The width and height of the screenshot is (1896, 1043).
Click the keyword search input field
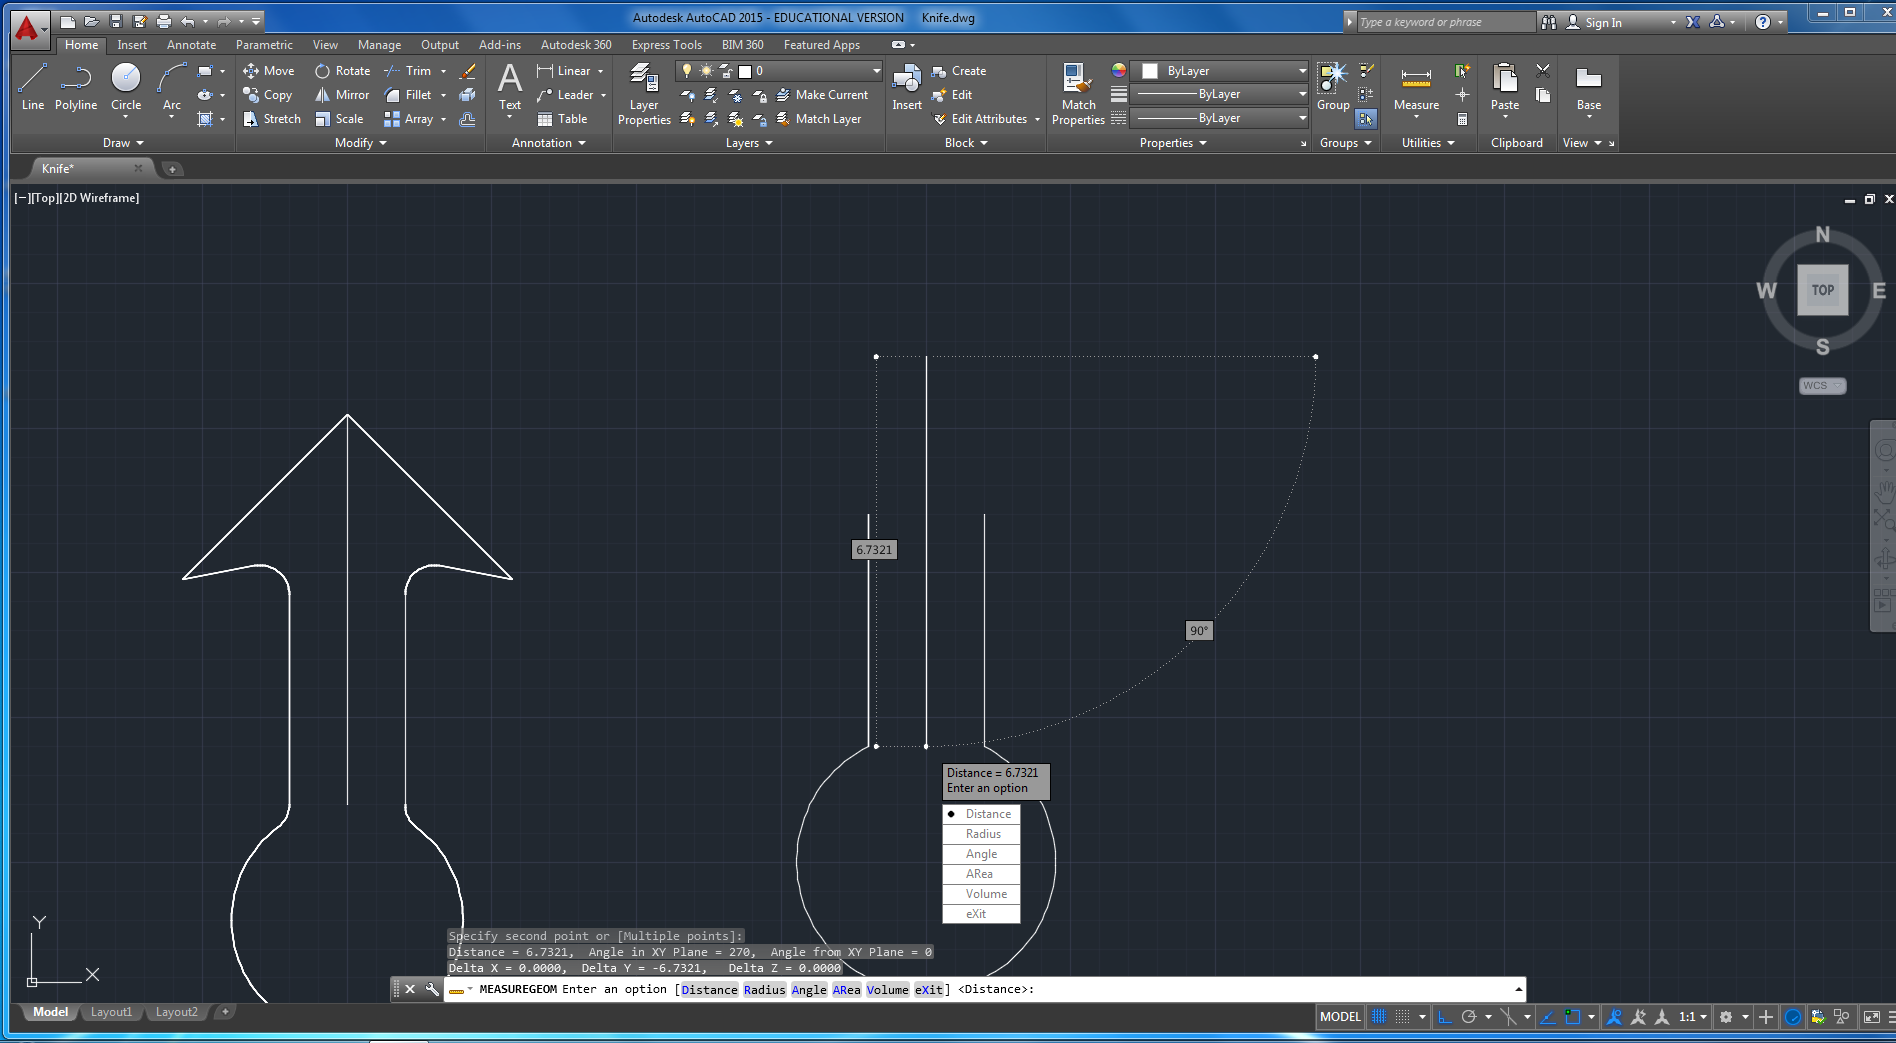pos(1444,22)
